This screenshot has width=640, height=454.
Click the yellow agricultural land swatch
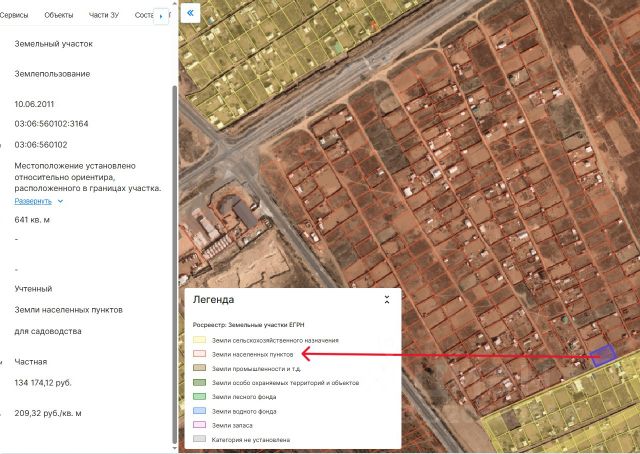pyautogui.click(x=199, y=340)
